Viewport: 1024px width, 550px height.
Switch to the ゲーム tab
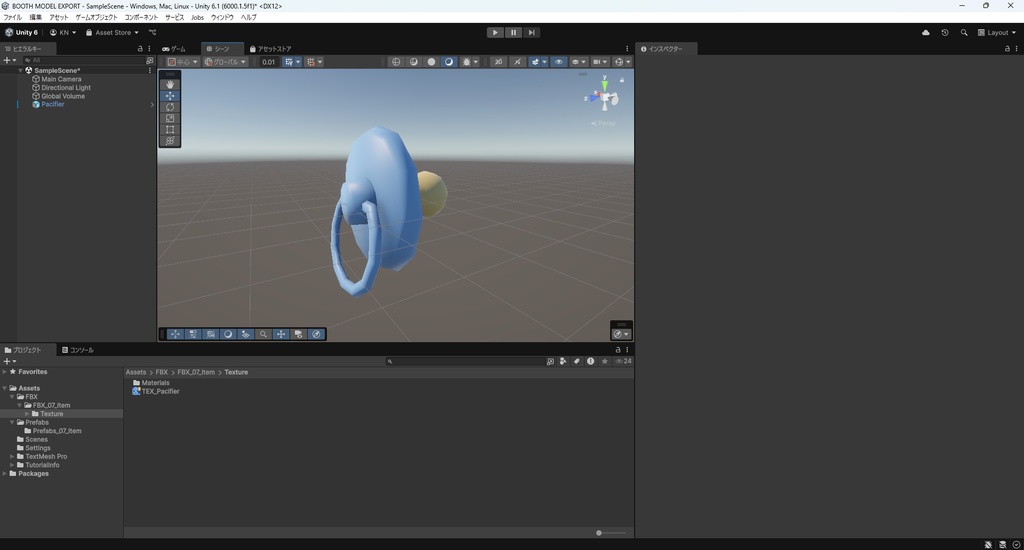(174, 49)
